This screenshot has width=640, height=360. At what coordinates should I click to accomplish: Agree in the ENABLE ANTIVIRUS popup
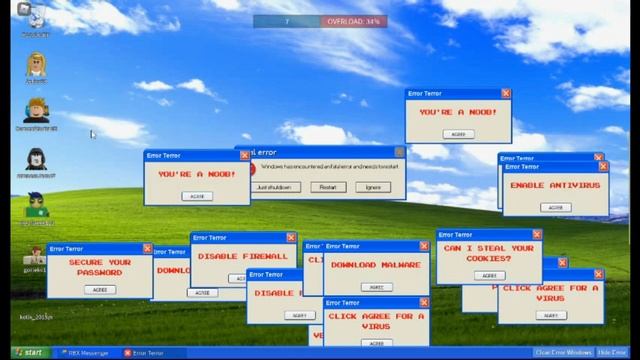556,207
